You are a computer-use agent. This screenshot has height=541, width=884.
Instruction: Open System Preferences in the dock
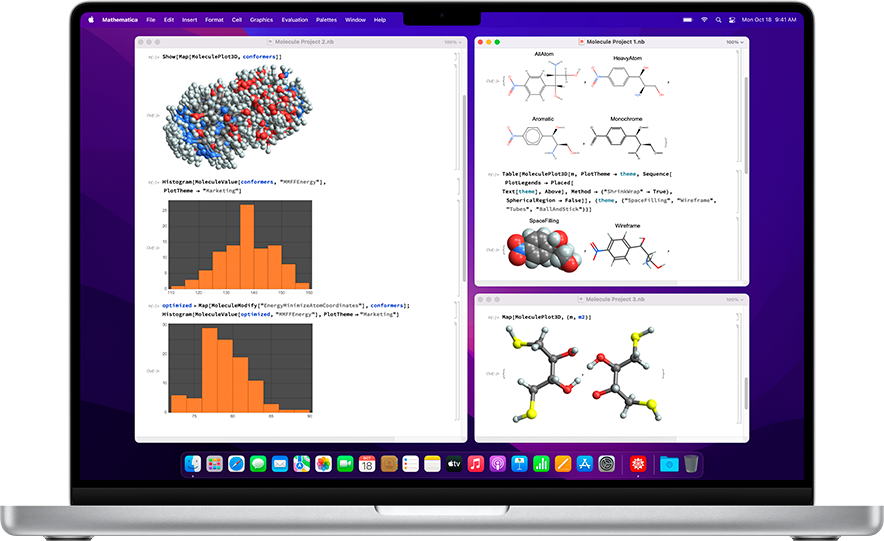[x=607, y=464]
